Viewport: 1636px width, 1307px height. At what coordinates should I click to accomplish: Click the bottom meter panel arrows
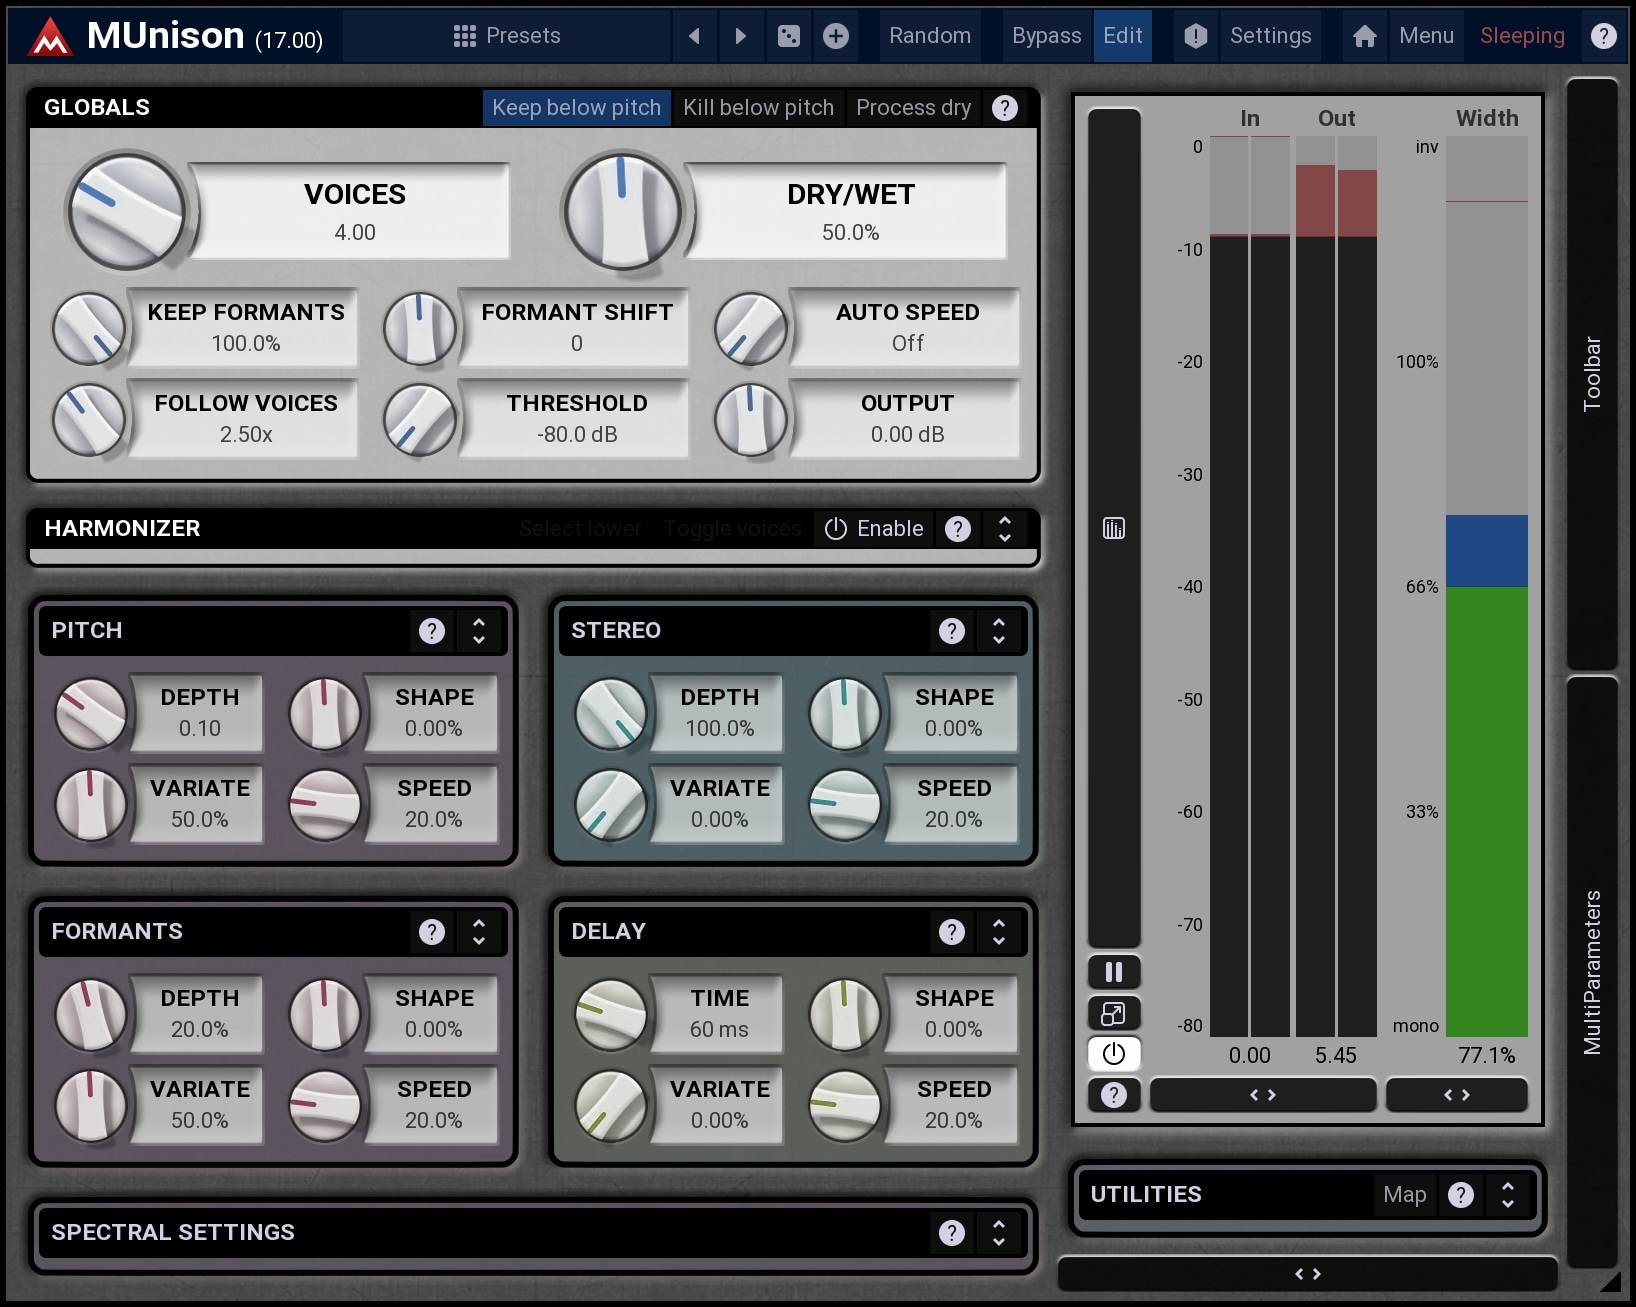click(x=1308, y=1274)
